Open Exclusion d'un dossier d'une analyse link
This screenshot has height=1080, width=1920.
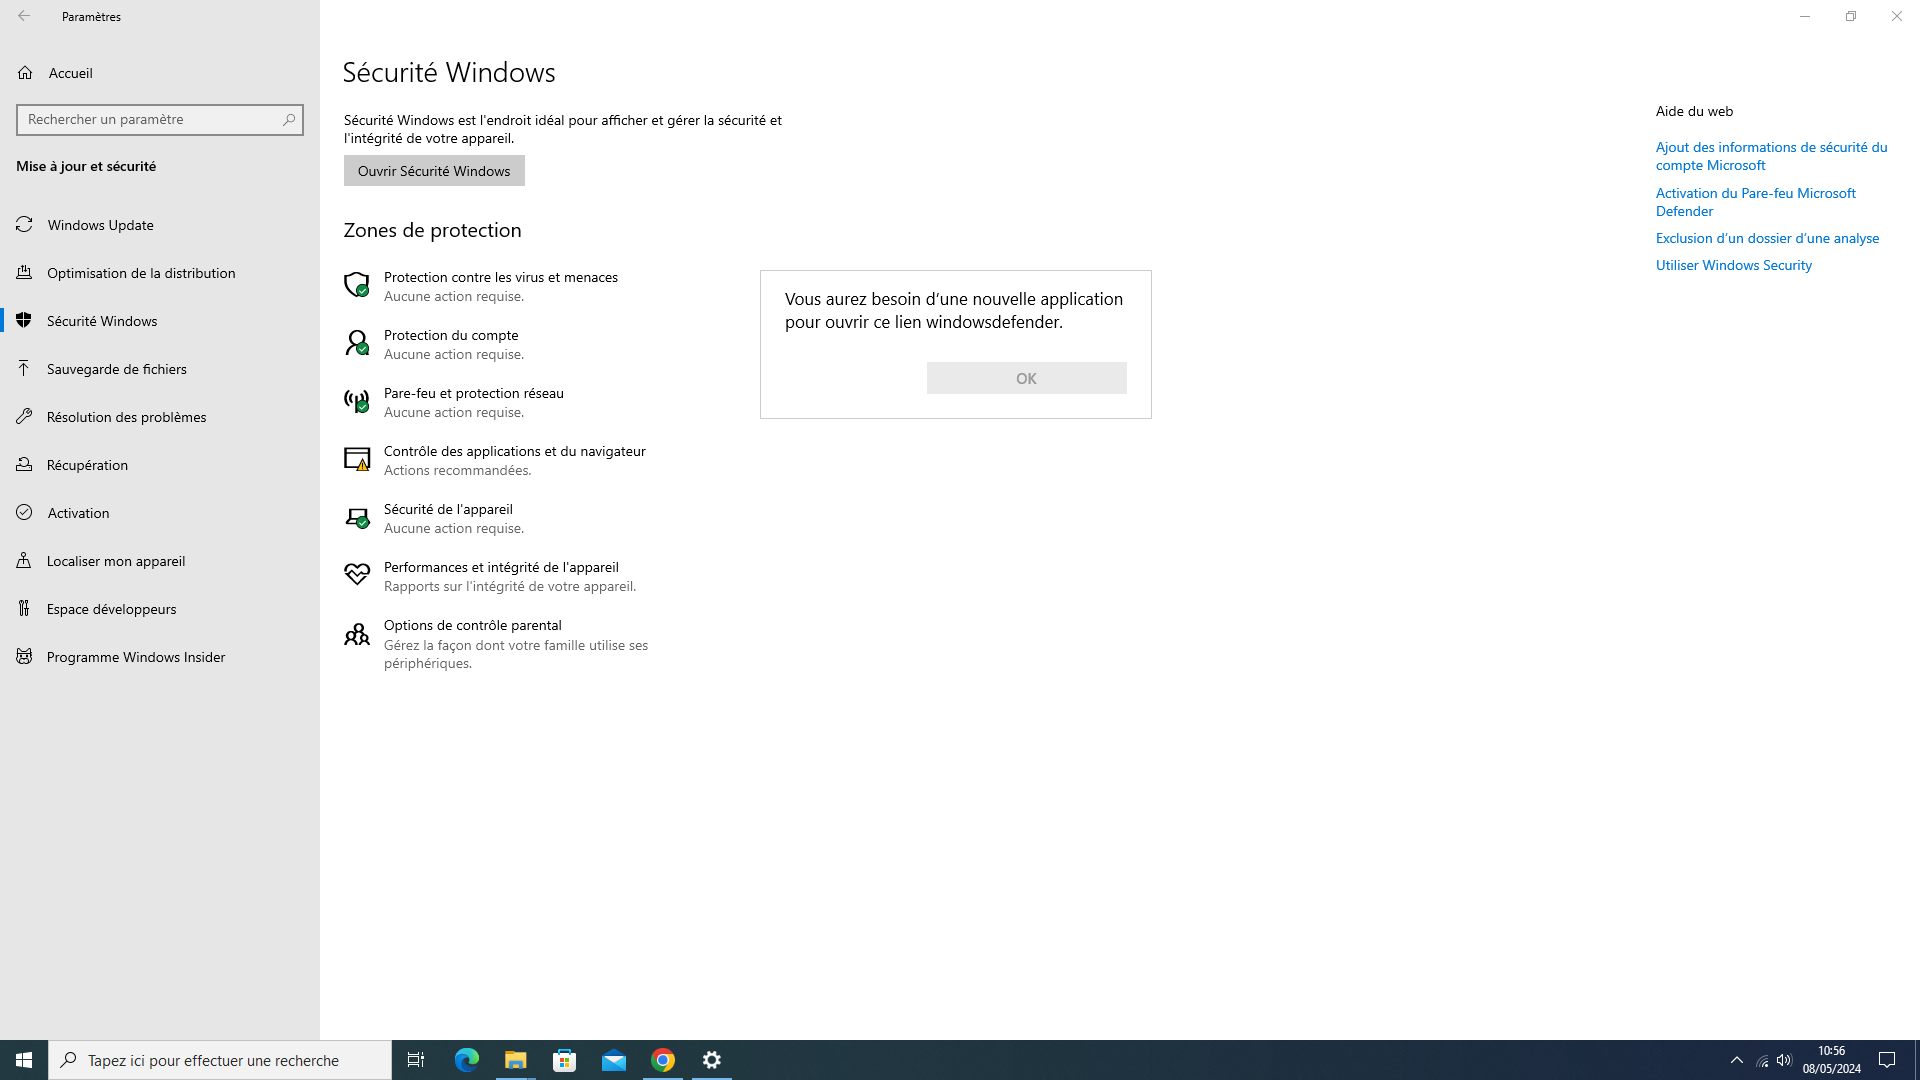[x=1767, y=238]
